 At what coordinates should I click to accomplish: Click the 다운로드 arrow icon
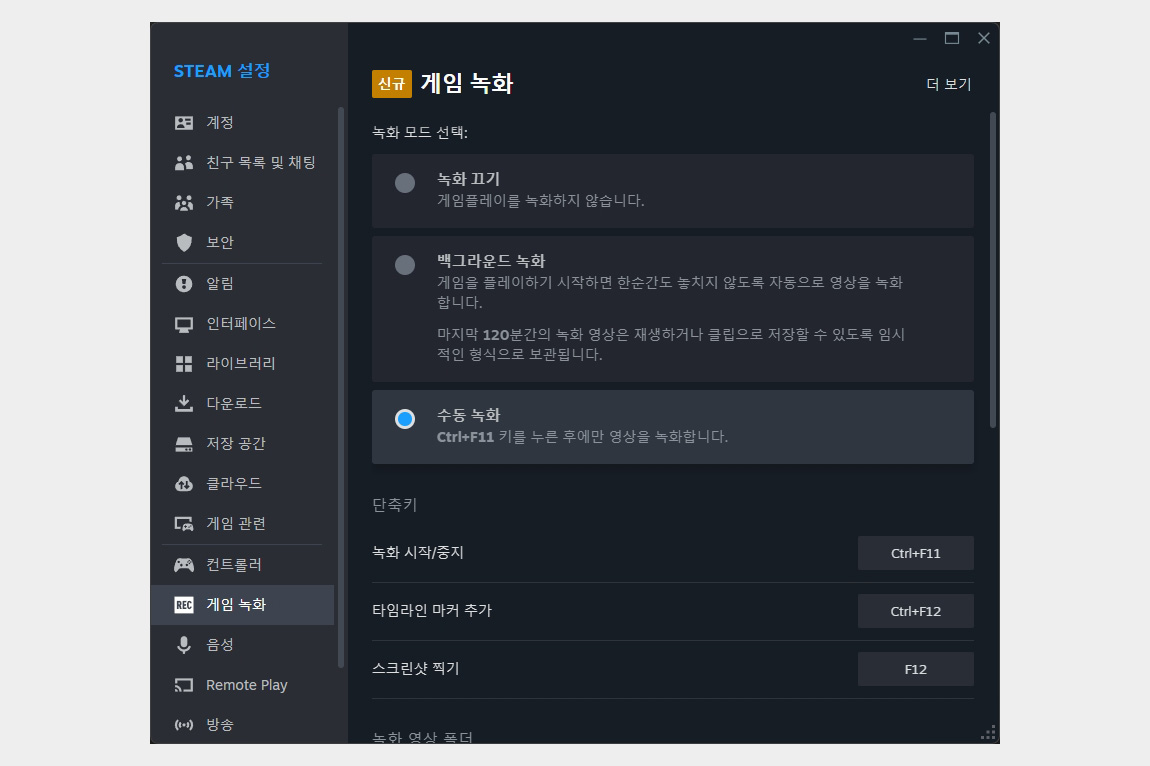pos(184,404)
